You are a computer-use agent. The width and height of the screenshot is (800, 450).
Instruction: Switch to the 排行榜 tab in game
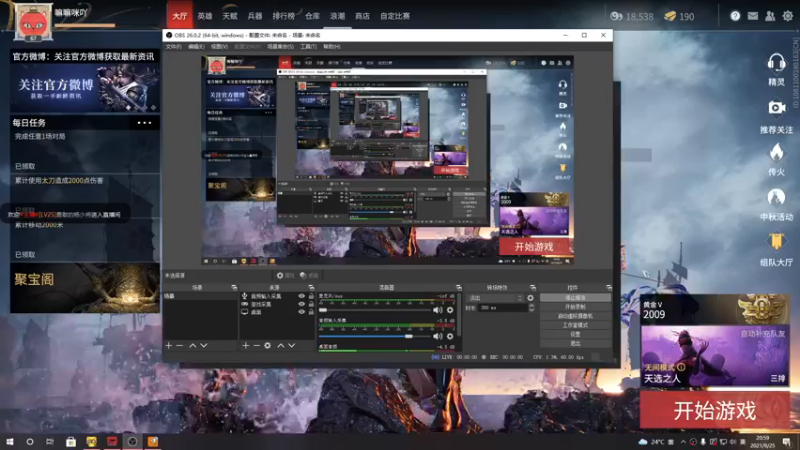click(284, 16)
